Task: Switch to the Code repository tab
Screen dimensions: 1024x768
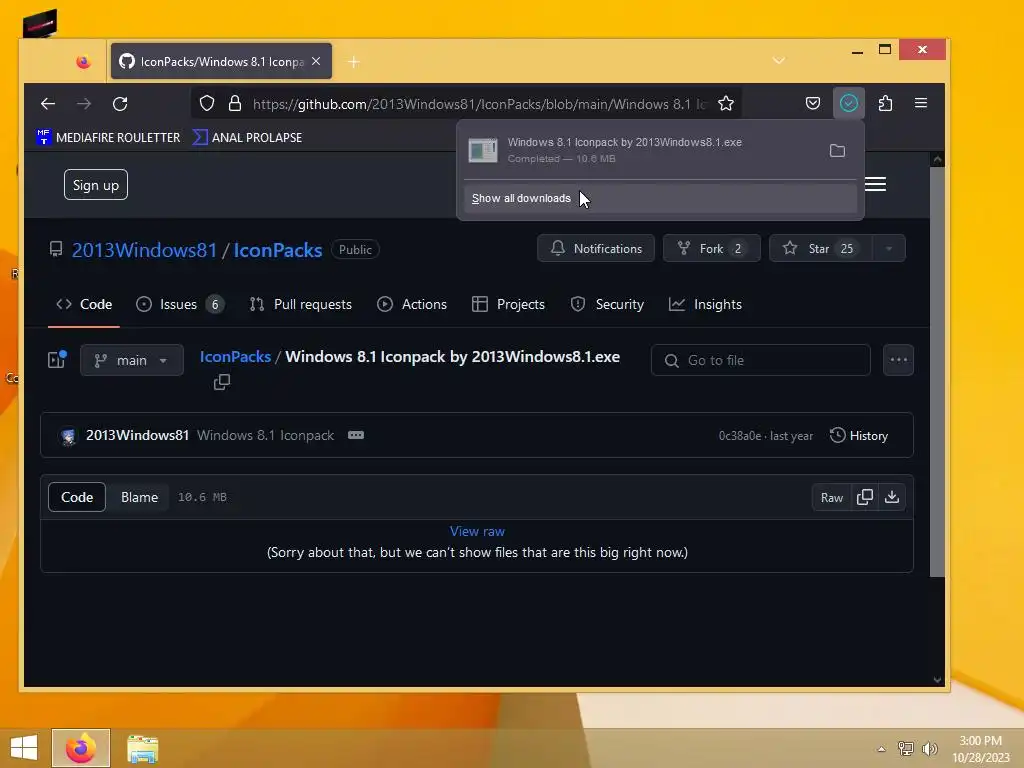Action: click(x=84, y=304)
